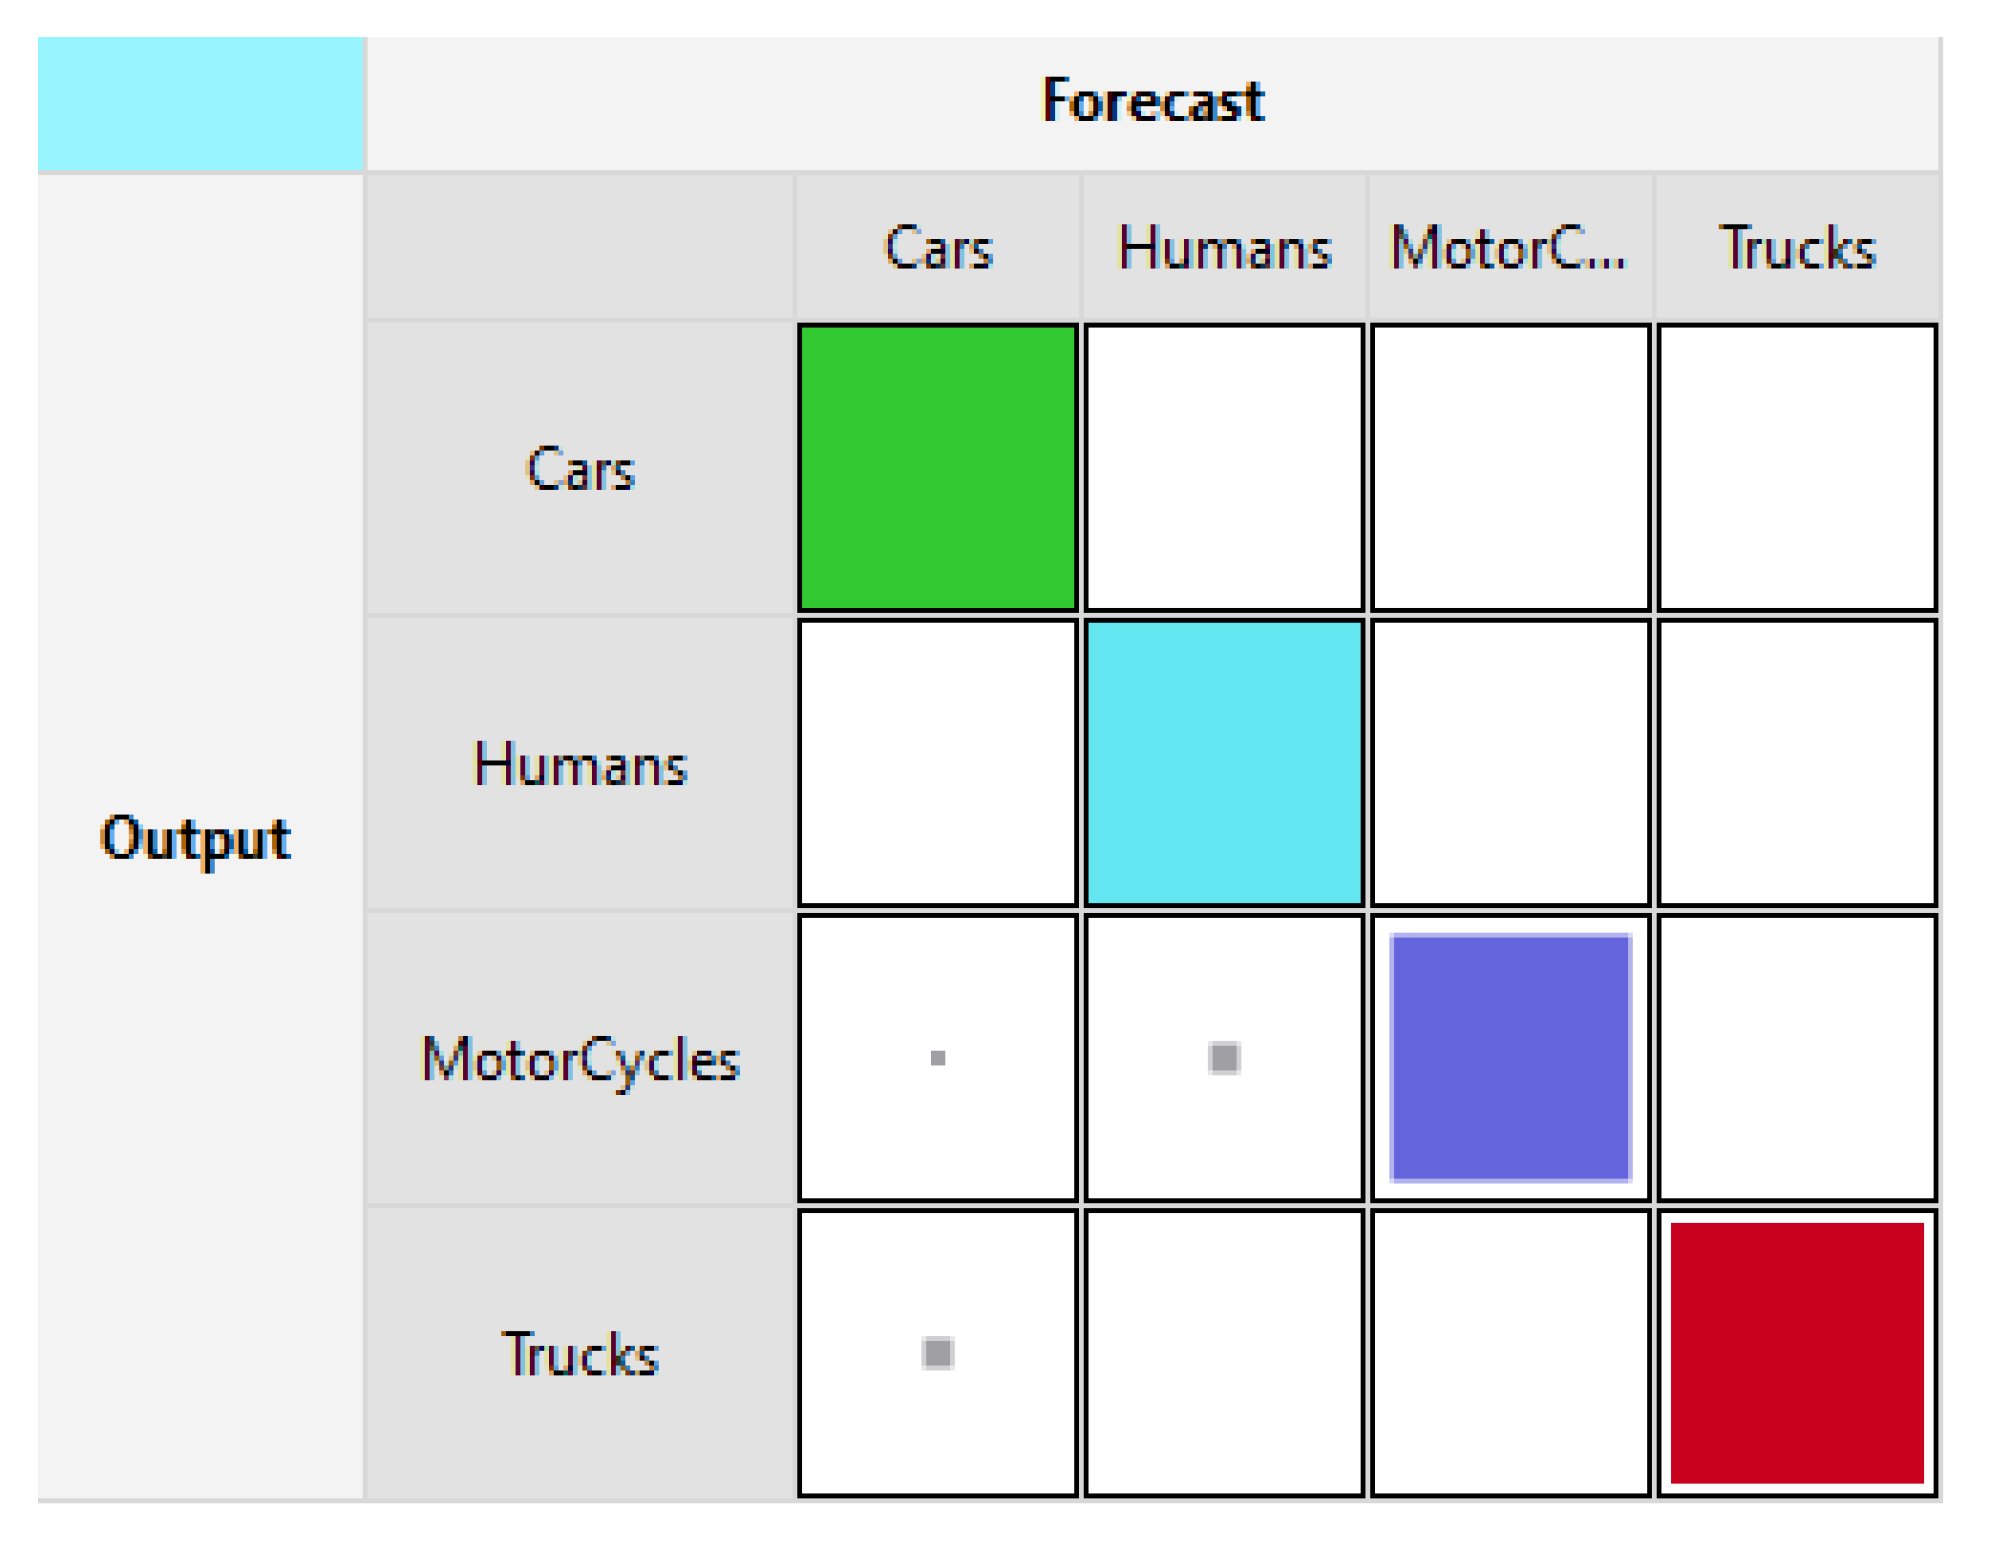Viewport: 1989px width, 1542px height.
Task: Select the red Trucks-Trucks matrix cell
Action: pos(1796,1352)
